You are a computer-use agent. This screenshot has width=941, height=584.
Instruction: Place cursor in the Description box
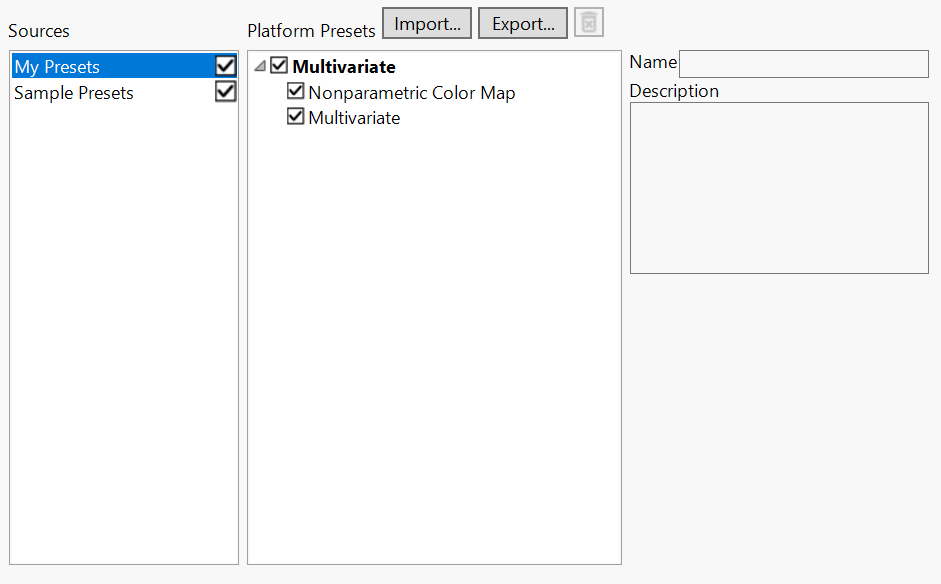click(x=778, y=188)
